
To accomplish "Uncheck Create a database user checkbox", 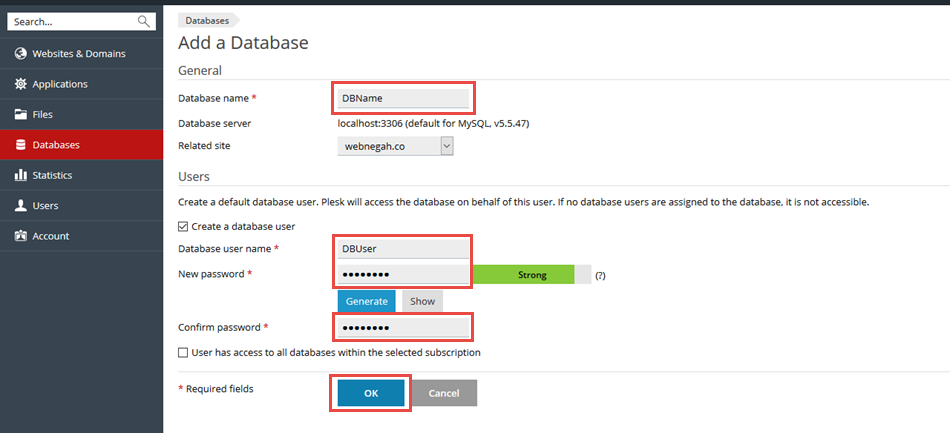I will pos(183,226).
